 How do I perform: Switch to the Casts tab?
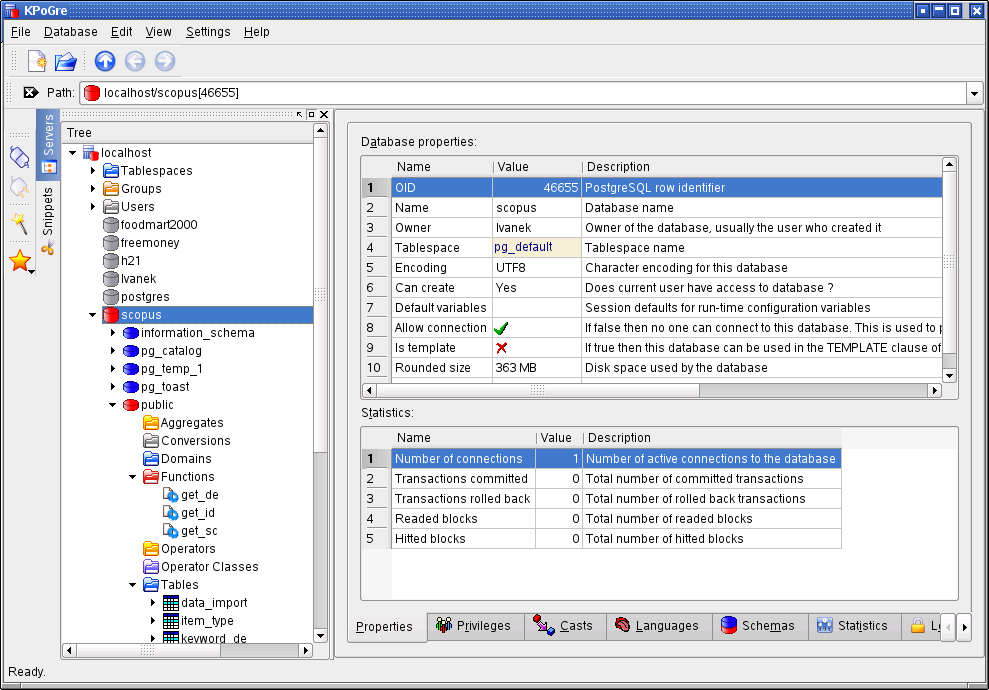(x=565, y=626)
